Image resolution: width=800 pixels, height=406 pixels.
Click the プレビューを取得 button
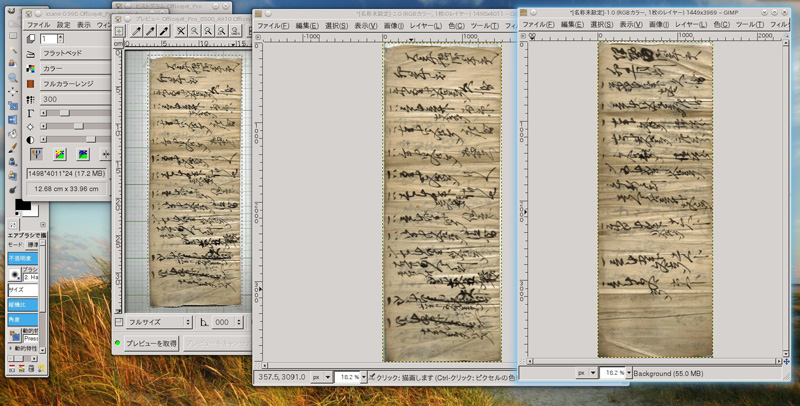[152, 343]
